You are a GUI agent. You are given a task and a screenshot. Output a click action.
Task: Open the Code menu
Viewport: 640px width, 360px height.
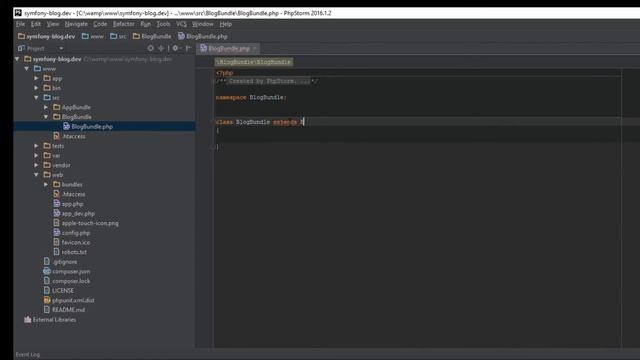pos(100,24)
